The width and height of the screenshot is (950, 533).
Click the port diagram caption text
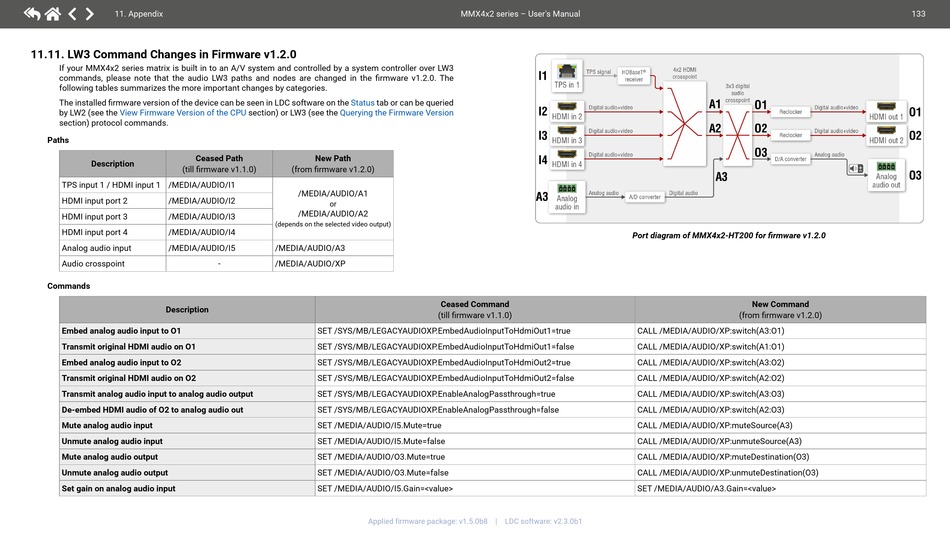729,235
